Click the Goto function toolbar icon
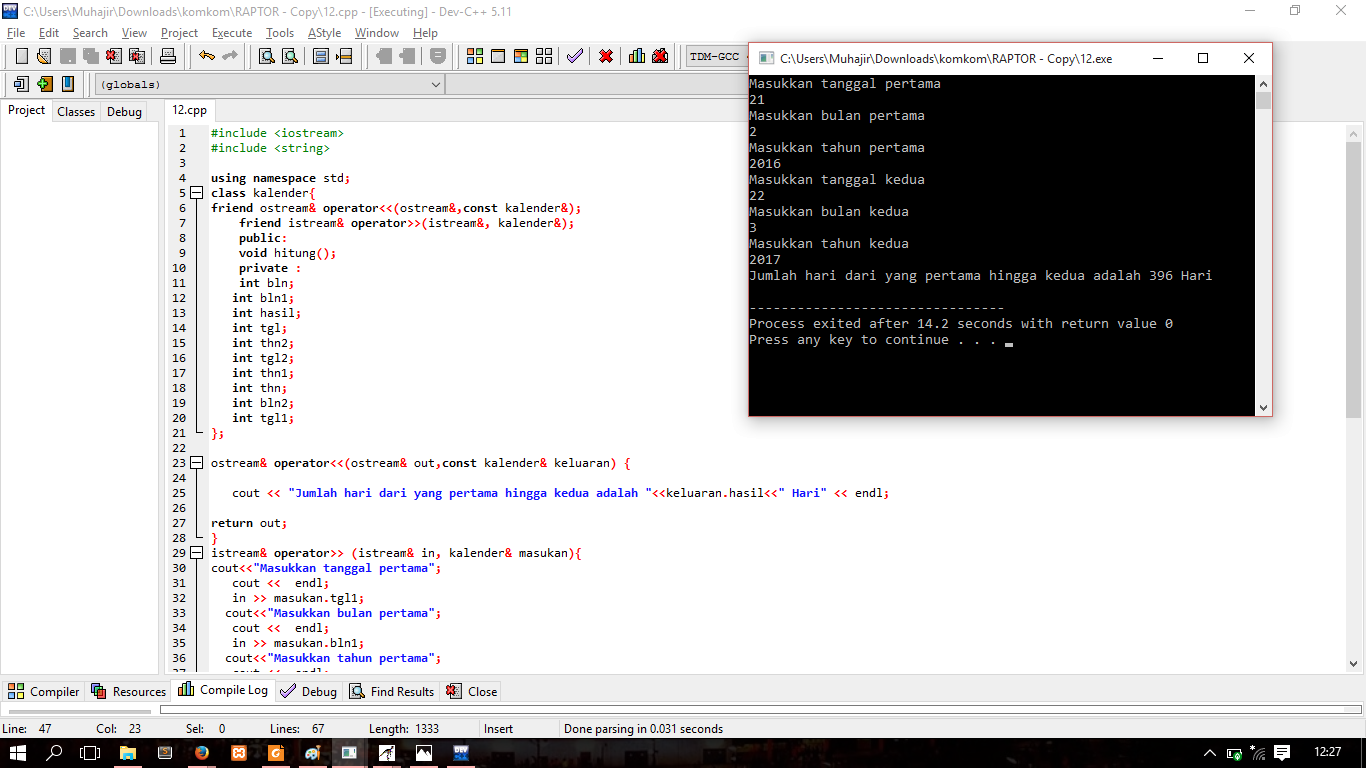 321,56
